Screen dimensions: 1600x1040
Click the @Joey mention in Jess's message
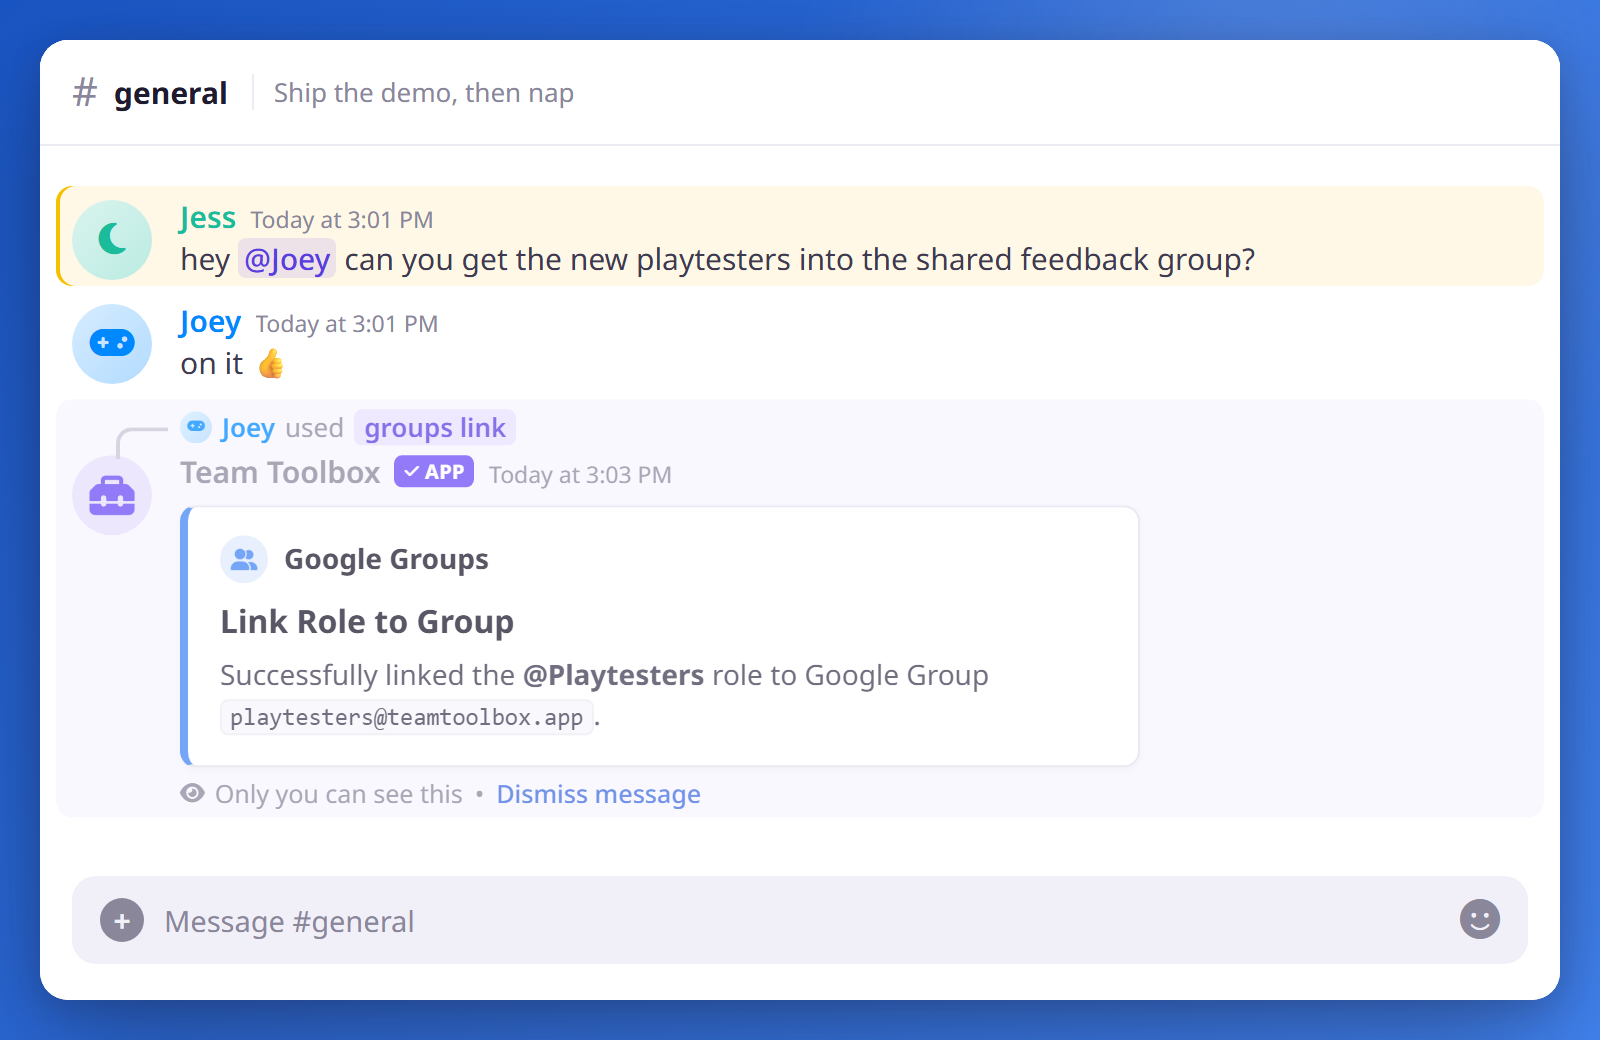tap(287, 259)
